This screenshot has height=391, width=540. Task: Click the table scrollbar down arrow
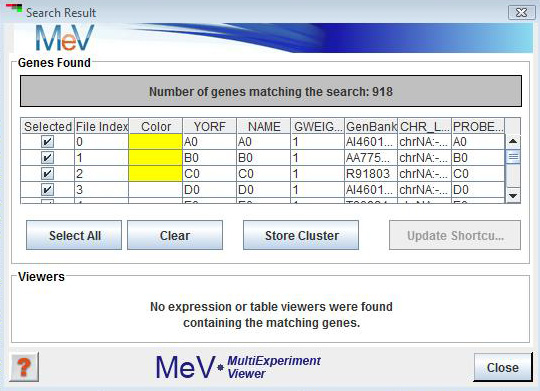tap(513, 196)
